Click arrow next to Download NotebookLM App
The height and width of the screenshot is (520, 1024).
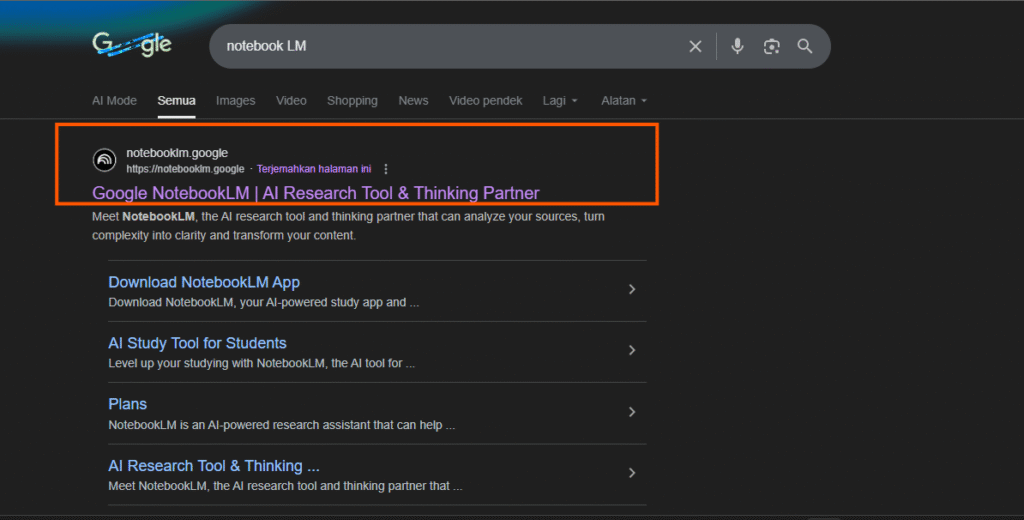[631, 290]
